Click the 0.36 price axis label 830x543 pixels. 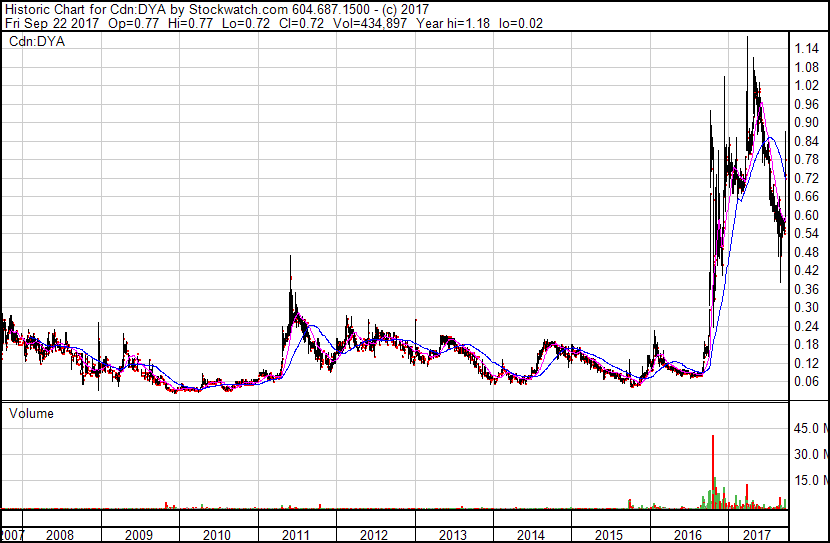pos(807,289)
